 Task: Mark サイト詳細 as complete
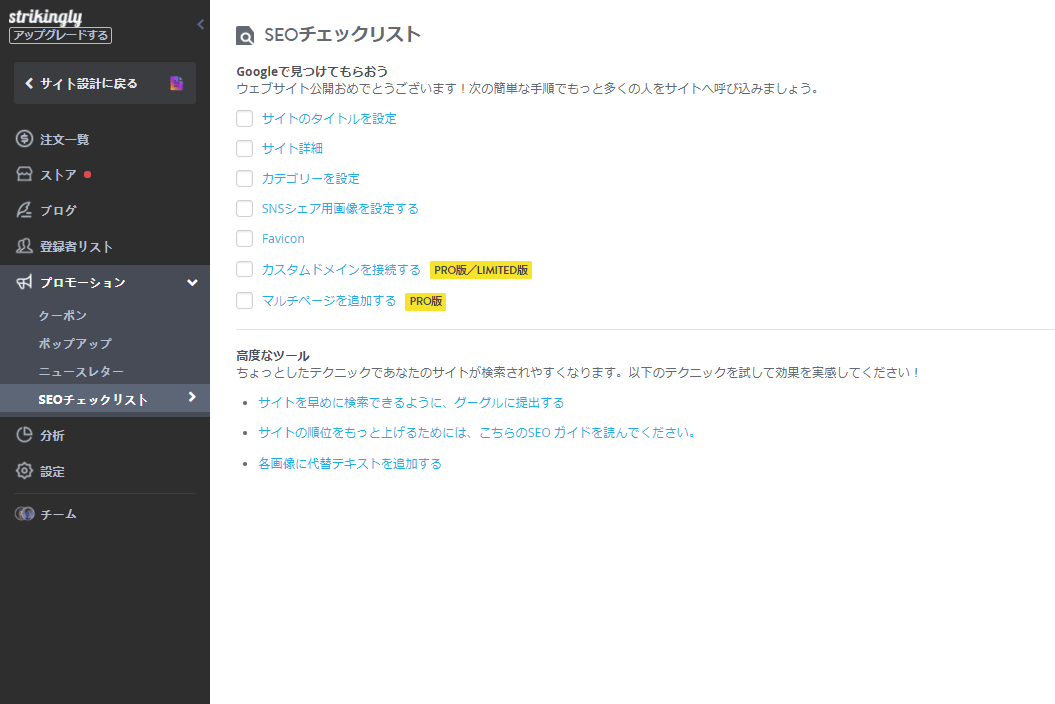pyautogui.click(x=244, y=148)
